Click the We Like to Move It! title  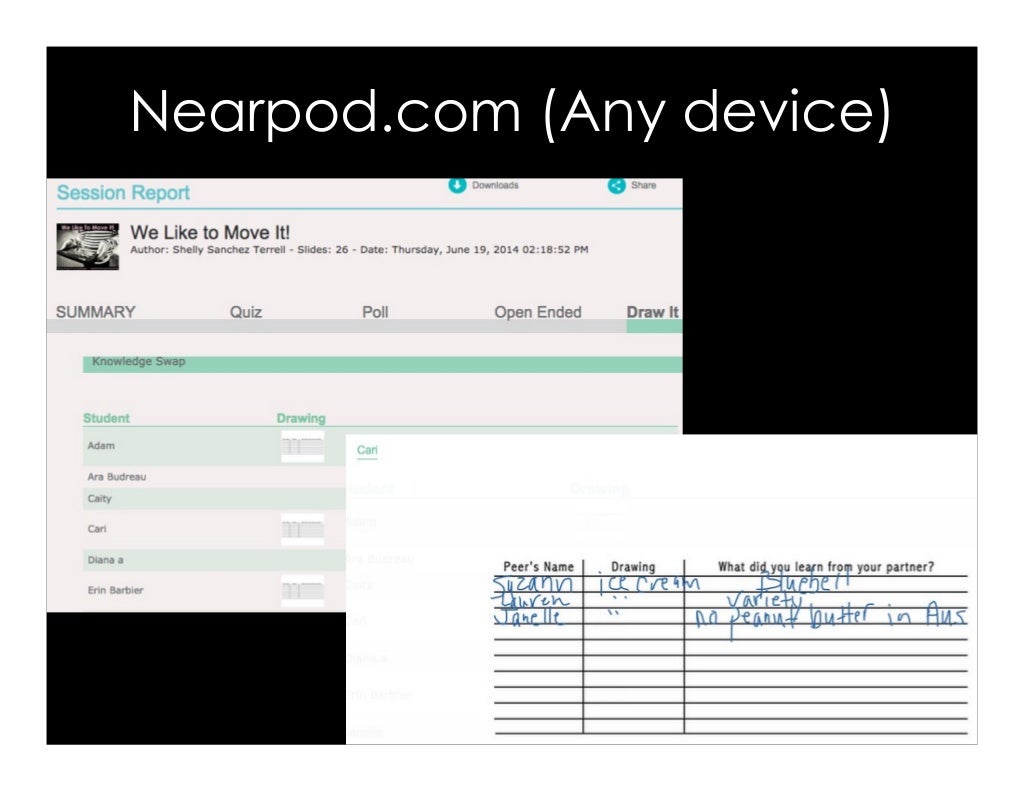(x=210, y=232)
